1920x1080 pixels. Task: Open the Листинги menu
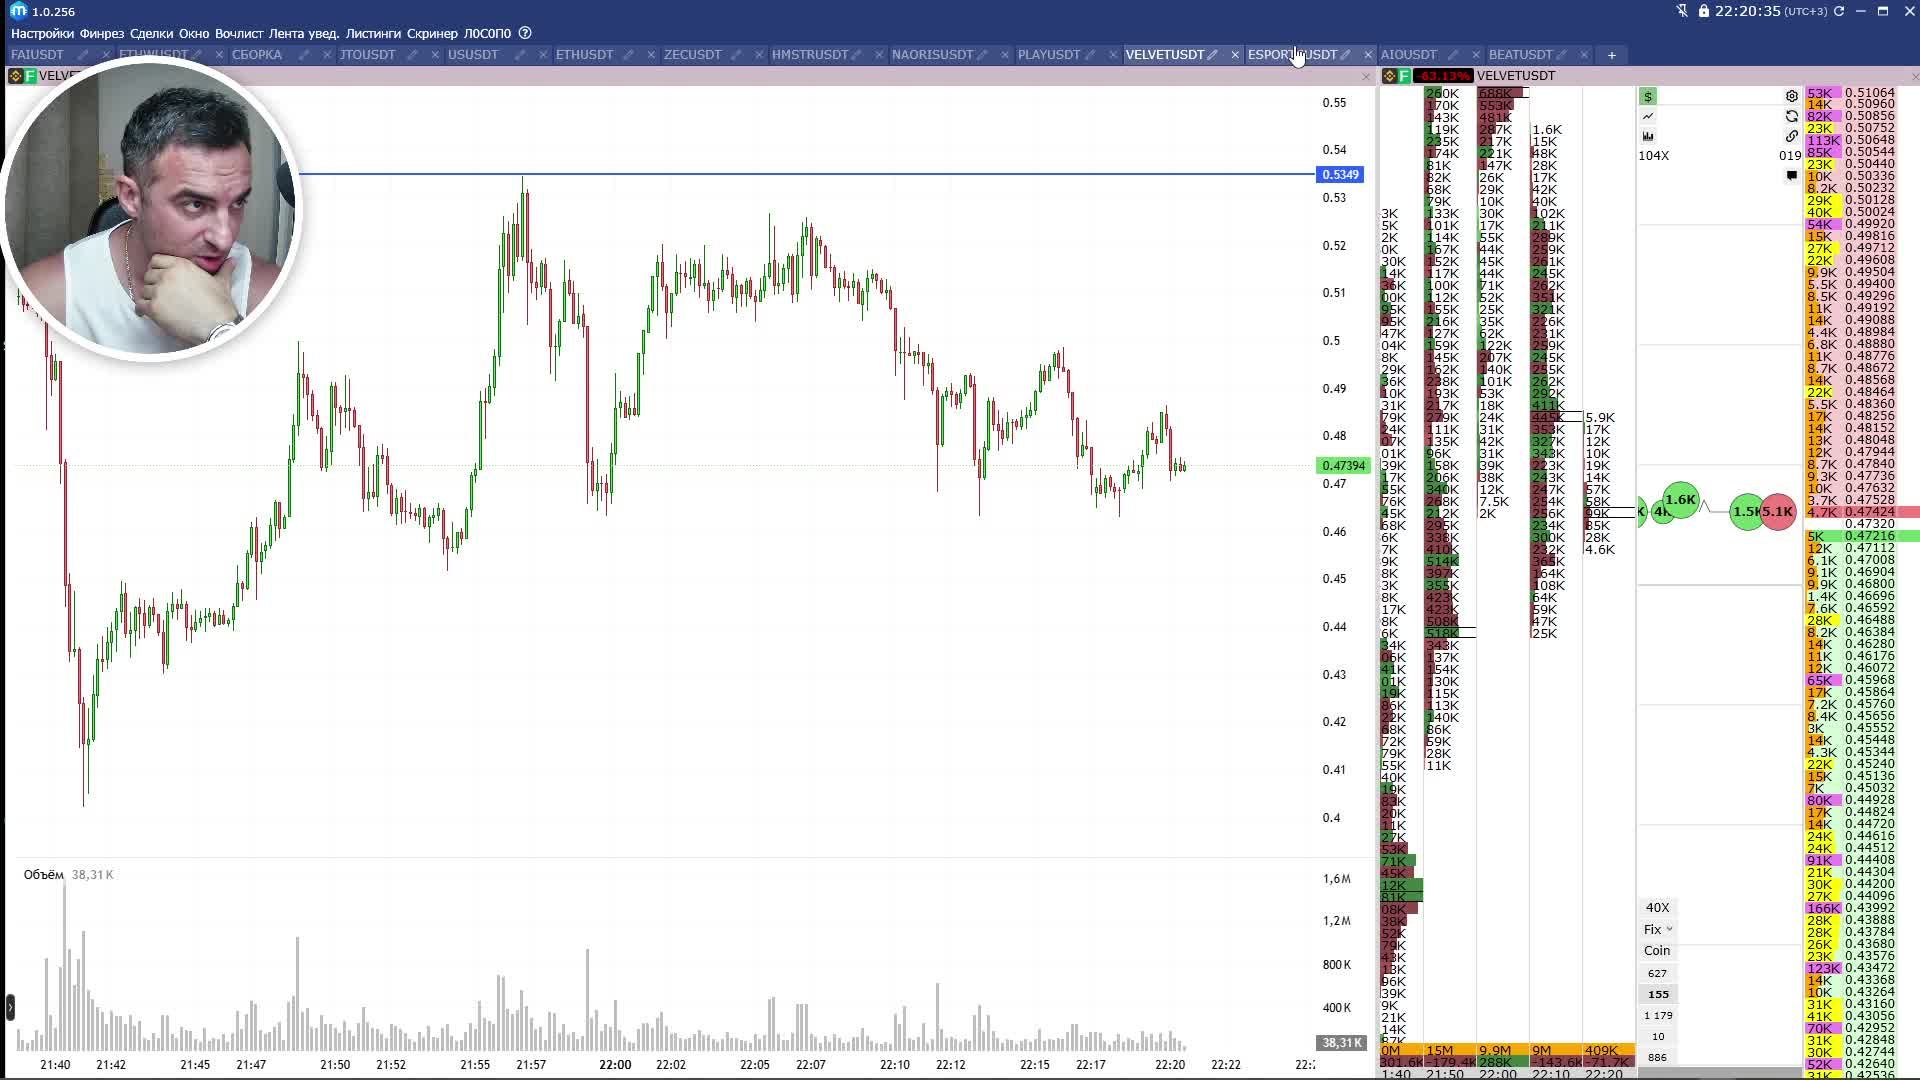pos(373,33)
